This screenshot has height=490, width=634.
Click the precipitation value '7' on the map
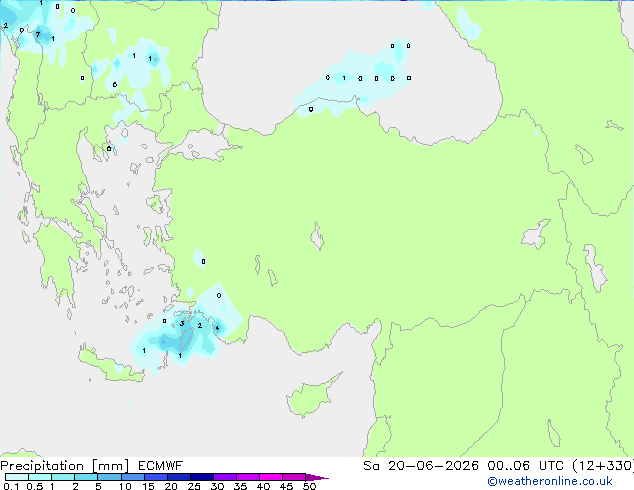[x=38, y=35]
